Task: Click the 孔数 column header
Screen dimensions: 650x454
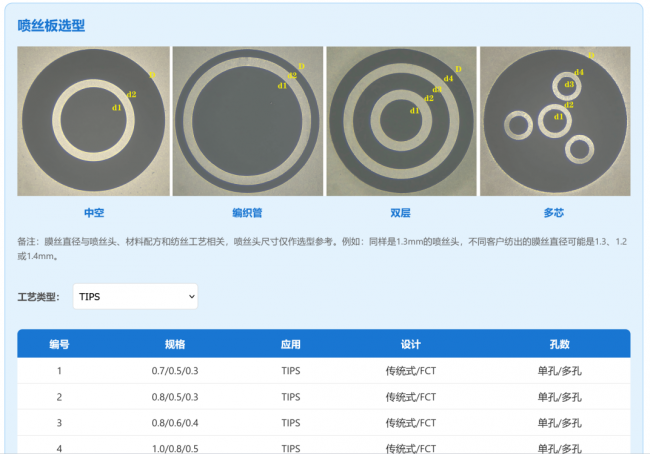Action: (559, 344)
